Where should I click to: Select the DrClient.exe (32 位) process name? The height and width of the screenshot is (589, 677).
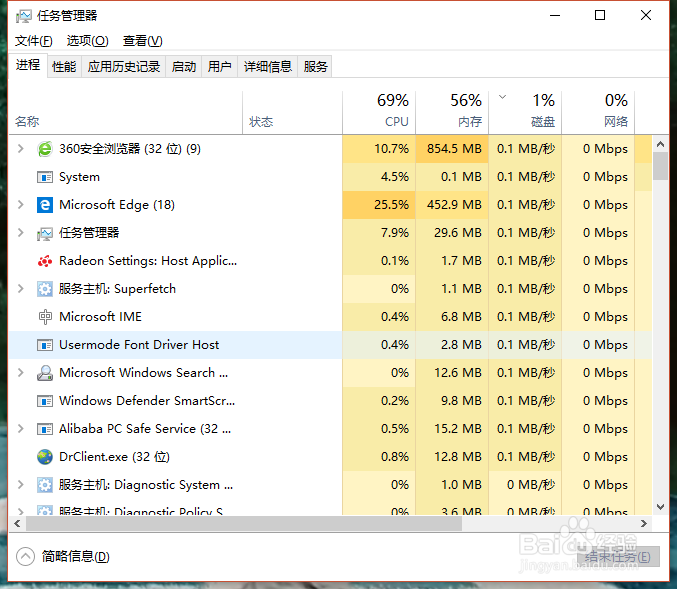click(x=114, y=457)
